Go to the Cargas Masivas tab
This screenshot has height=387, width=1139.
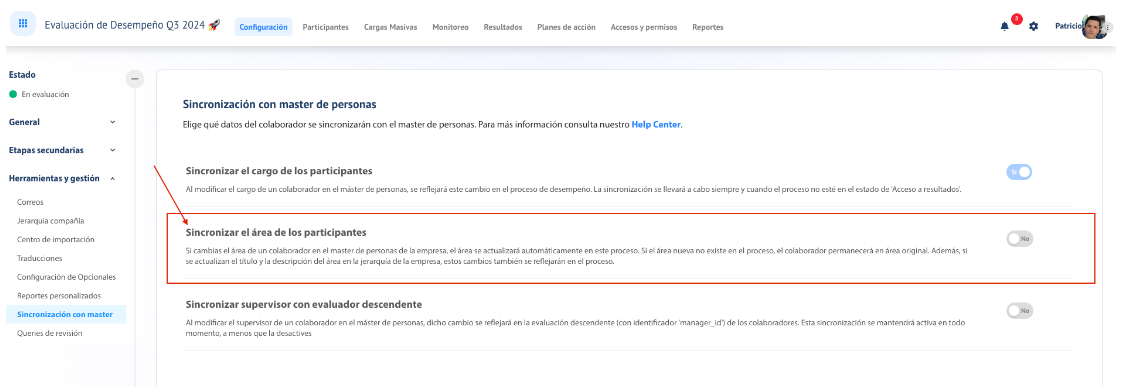[x=391, y=27]
